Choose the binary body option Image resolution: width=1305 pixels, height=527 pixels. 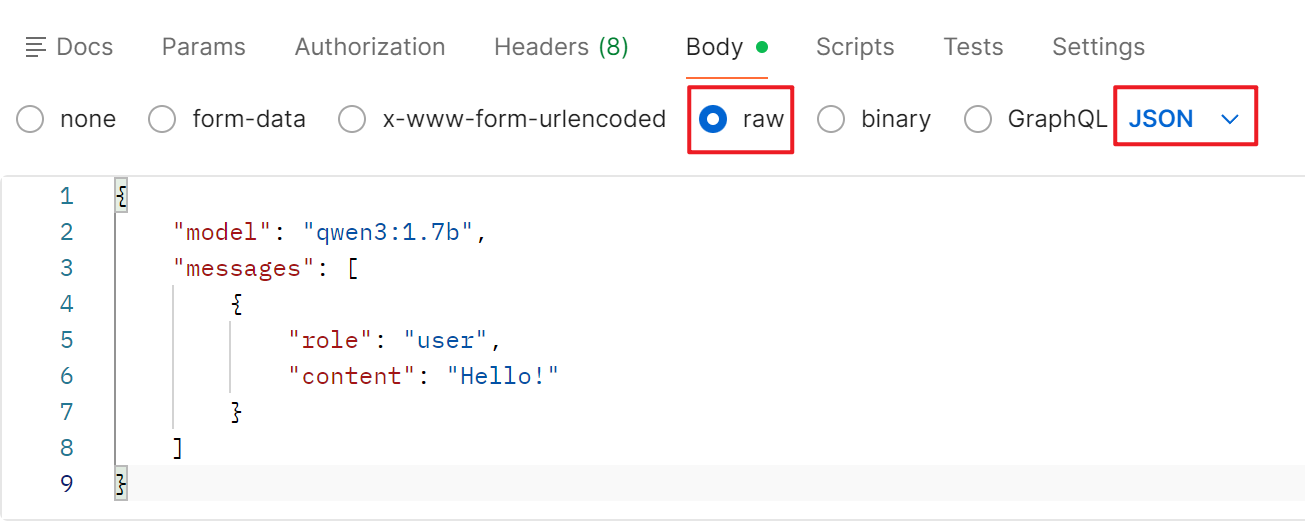[831, 120]
